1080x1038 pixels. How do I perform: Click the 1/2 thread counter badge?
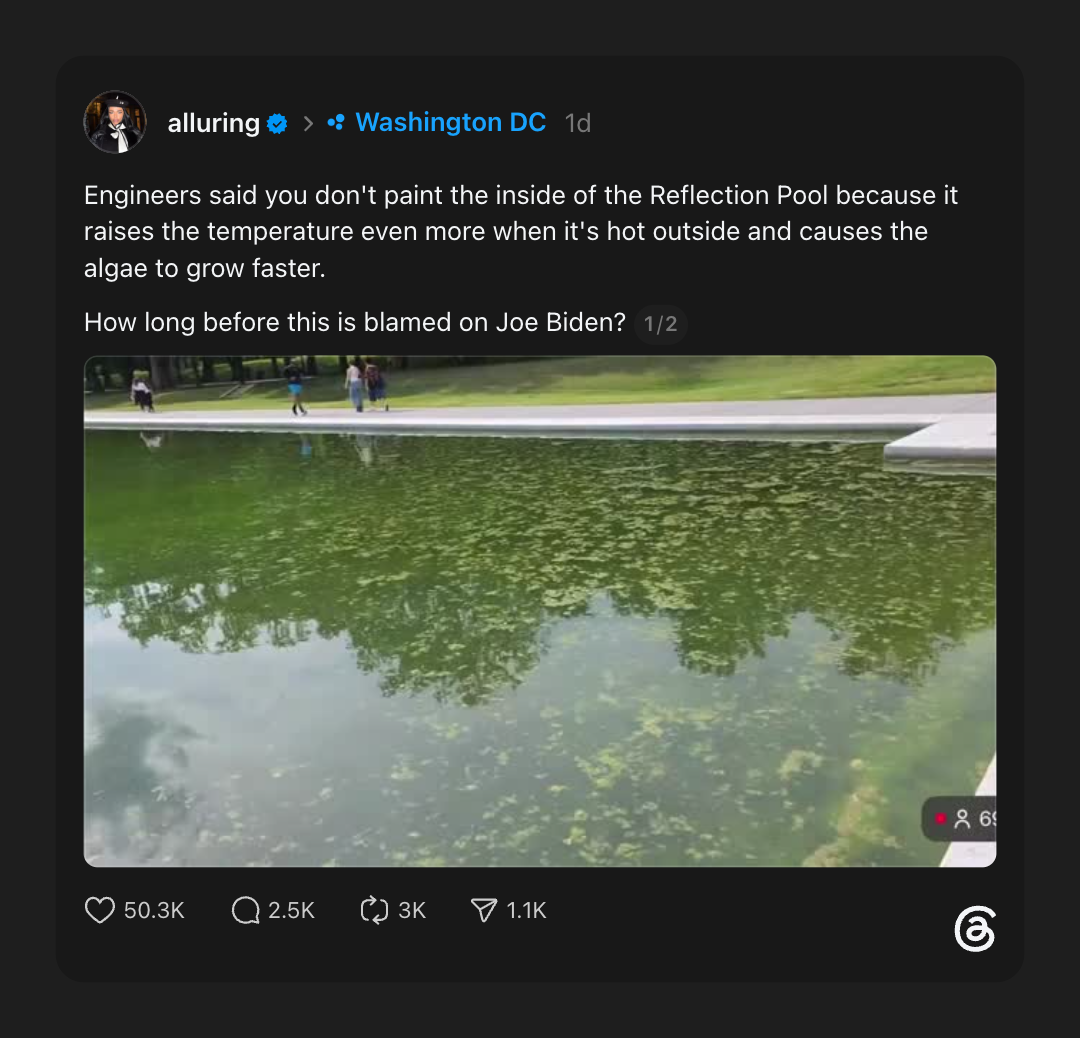tap(661, 324)
